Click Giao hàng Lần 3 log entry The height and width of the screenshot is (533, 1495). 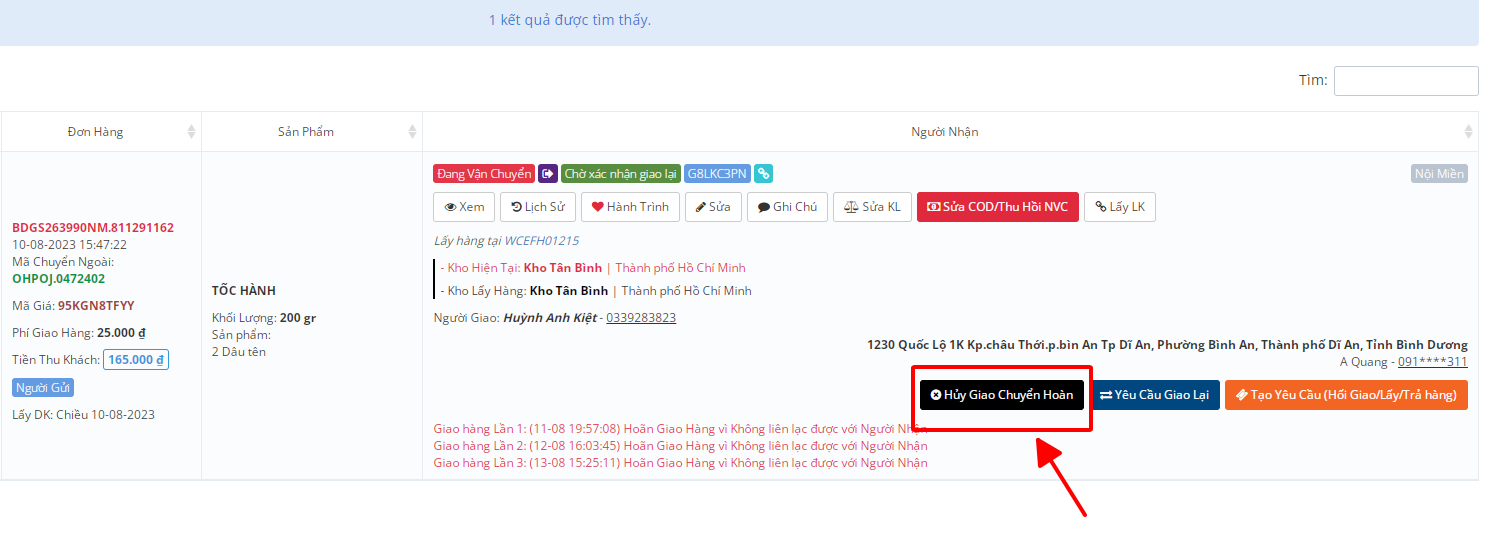tap(680, 463)
